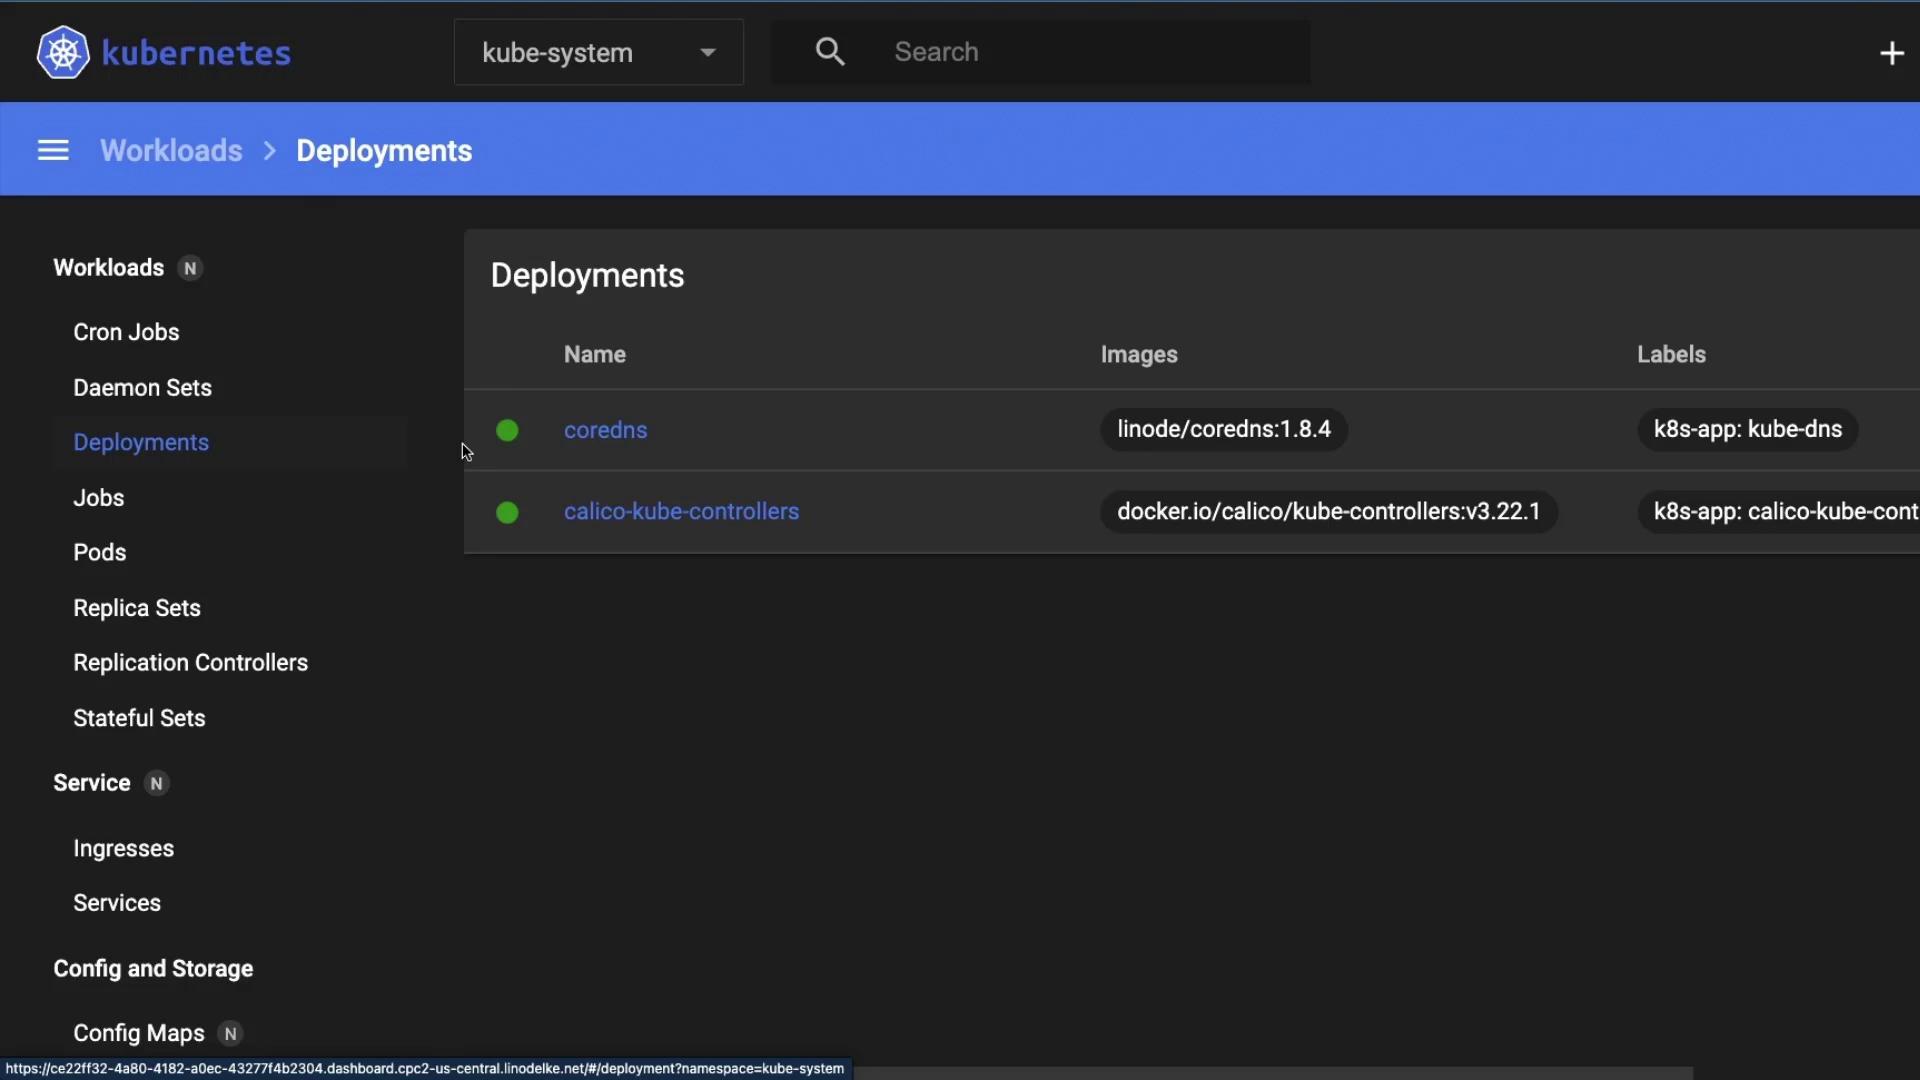Toggle the hamburger sidebar menu icon
Image resolution: width=1920 pixels, height=1080 pixels.
[x=53, y=151]
